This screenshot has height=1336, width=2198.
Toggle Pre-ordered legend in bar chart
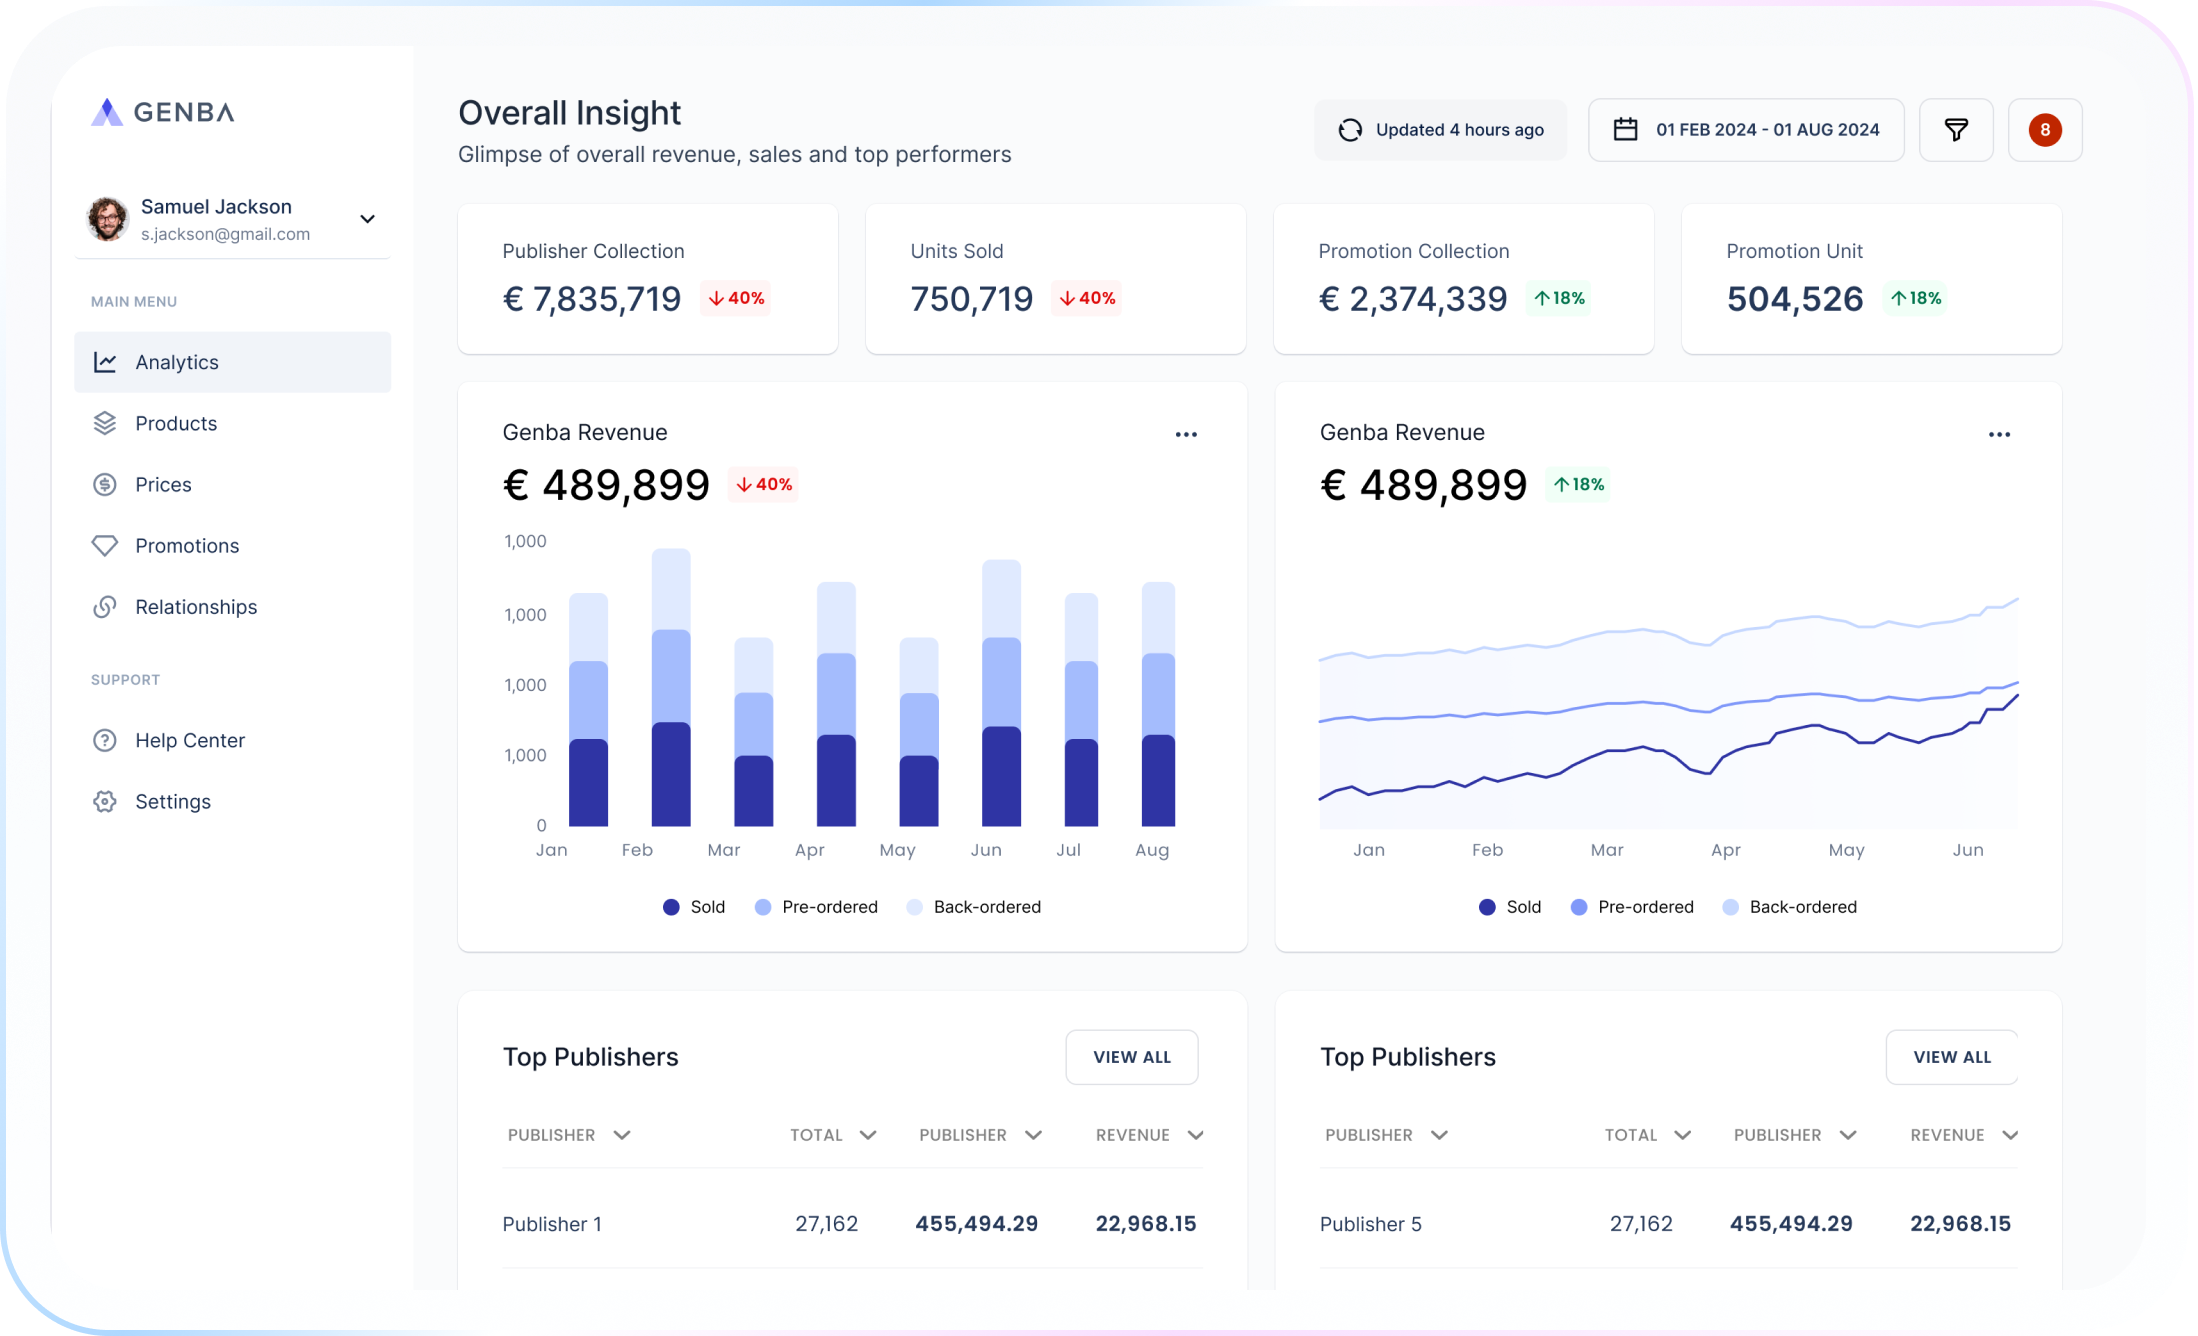click(x=816, y=907)
